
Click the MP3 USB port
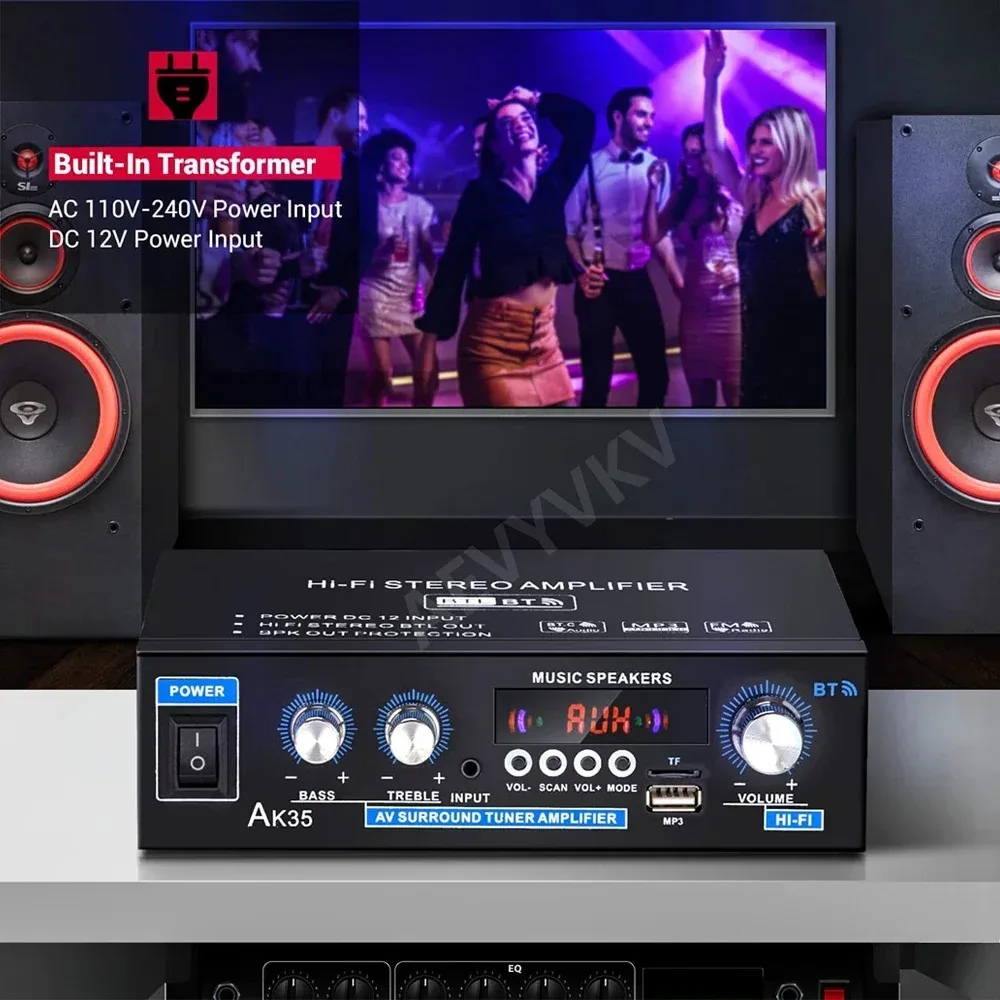673,798
